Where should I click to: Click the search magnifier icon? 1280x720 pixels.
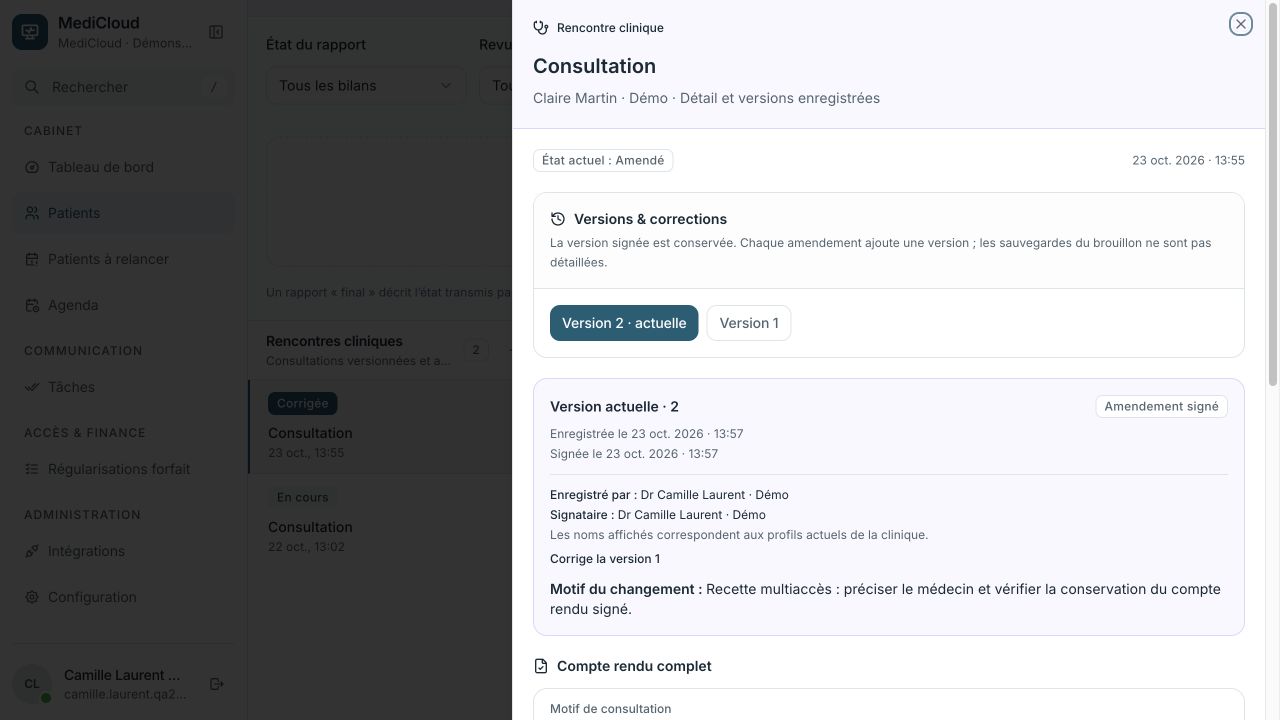32,87
